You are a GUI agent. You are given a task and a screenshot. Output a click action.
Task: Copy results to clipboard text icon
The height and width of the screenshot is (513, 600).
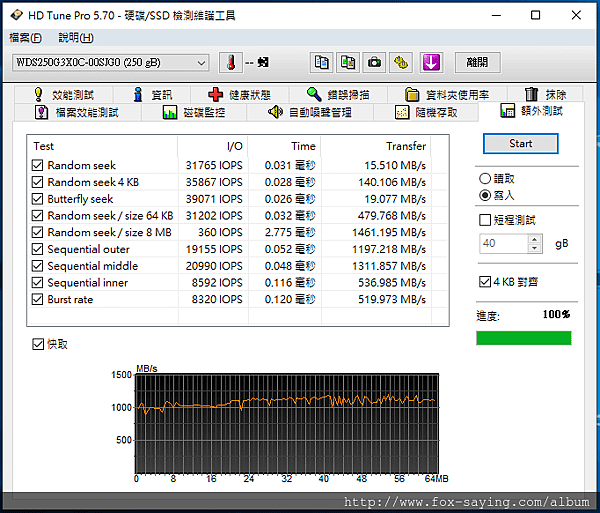tap(321, 62)
